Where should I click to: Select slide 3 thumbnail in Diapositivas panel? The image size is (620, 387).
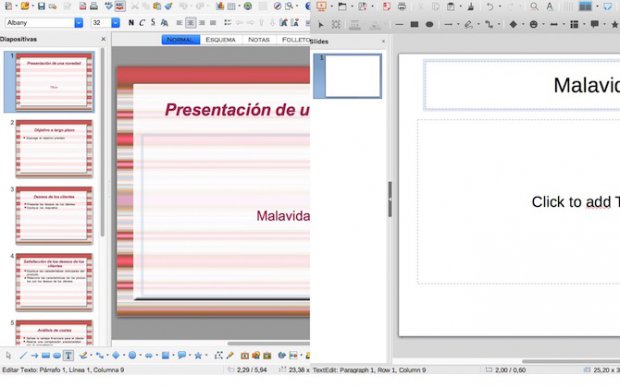point(54,216)
